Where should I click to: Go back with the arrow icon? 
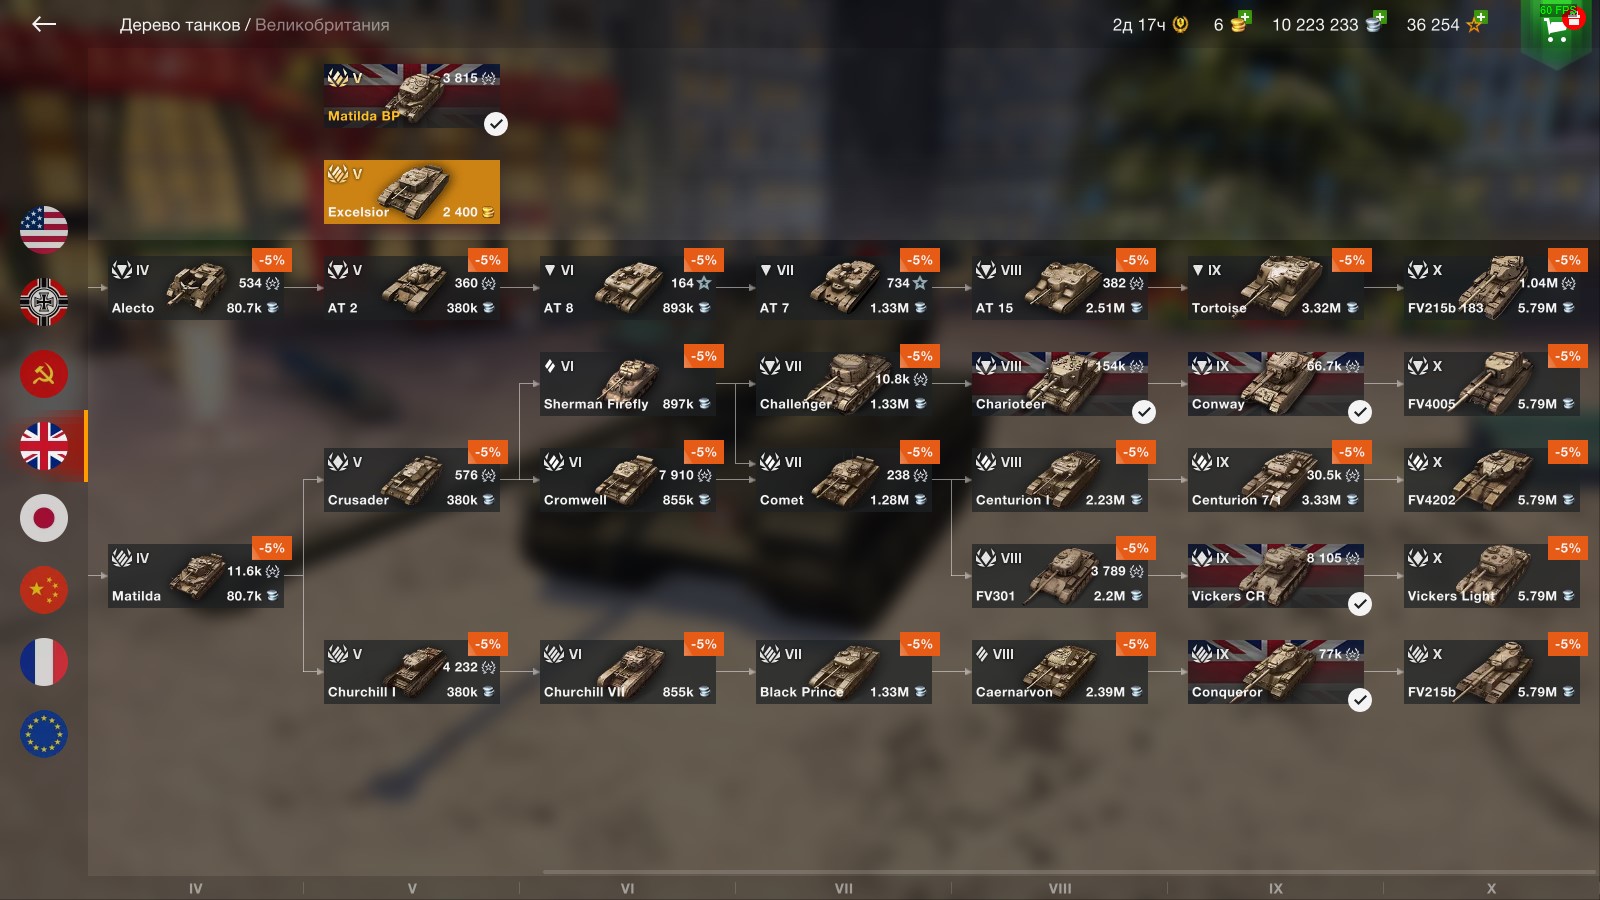(44, 24)
